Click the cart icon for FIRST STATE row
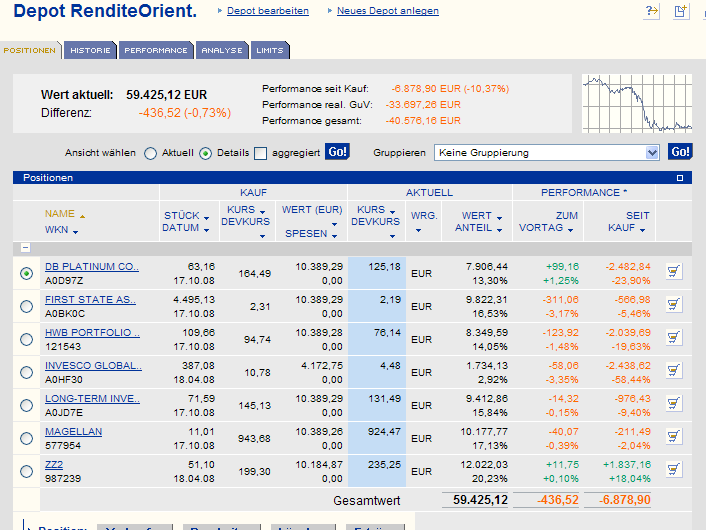Viewport: 706px width, 530px height. 673,305
